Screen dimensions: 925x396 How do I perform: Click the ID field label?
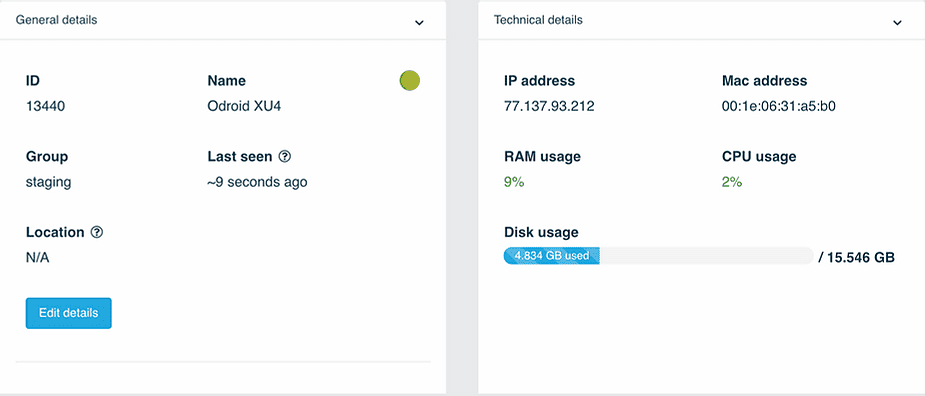click(32, 81)
